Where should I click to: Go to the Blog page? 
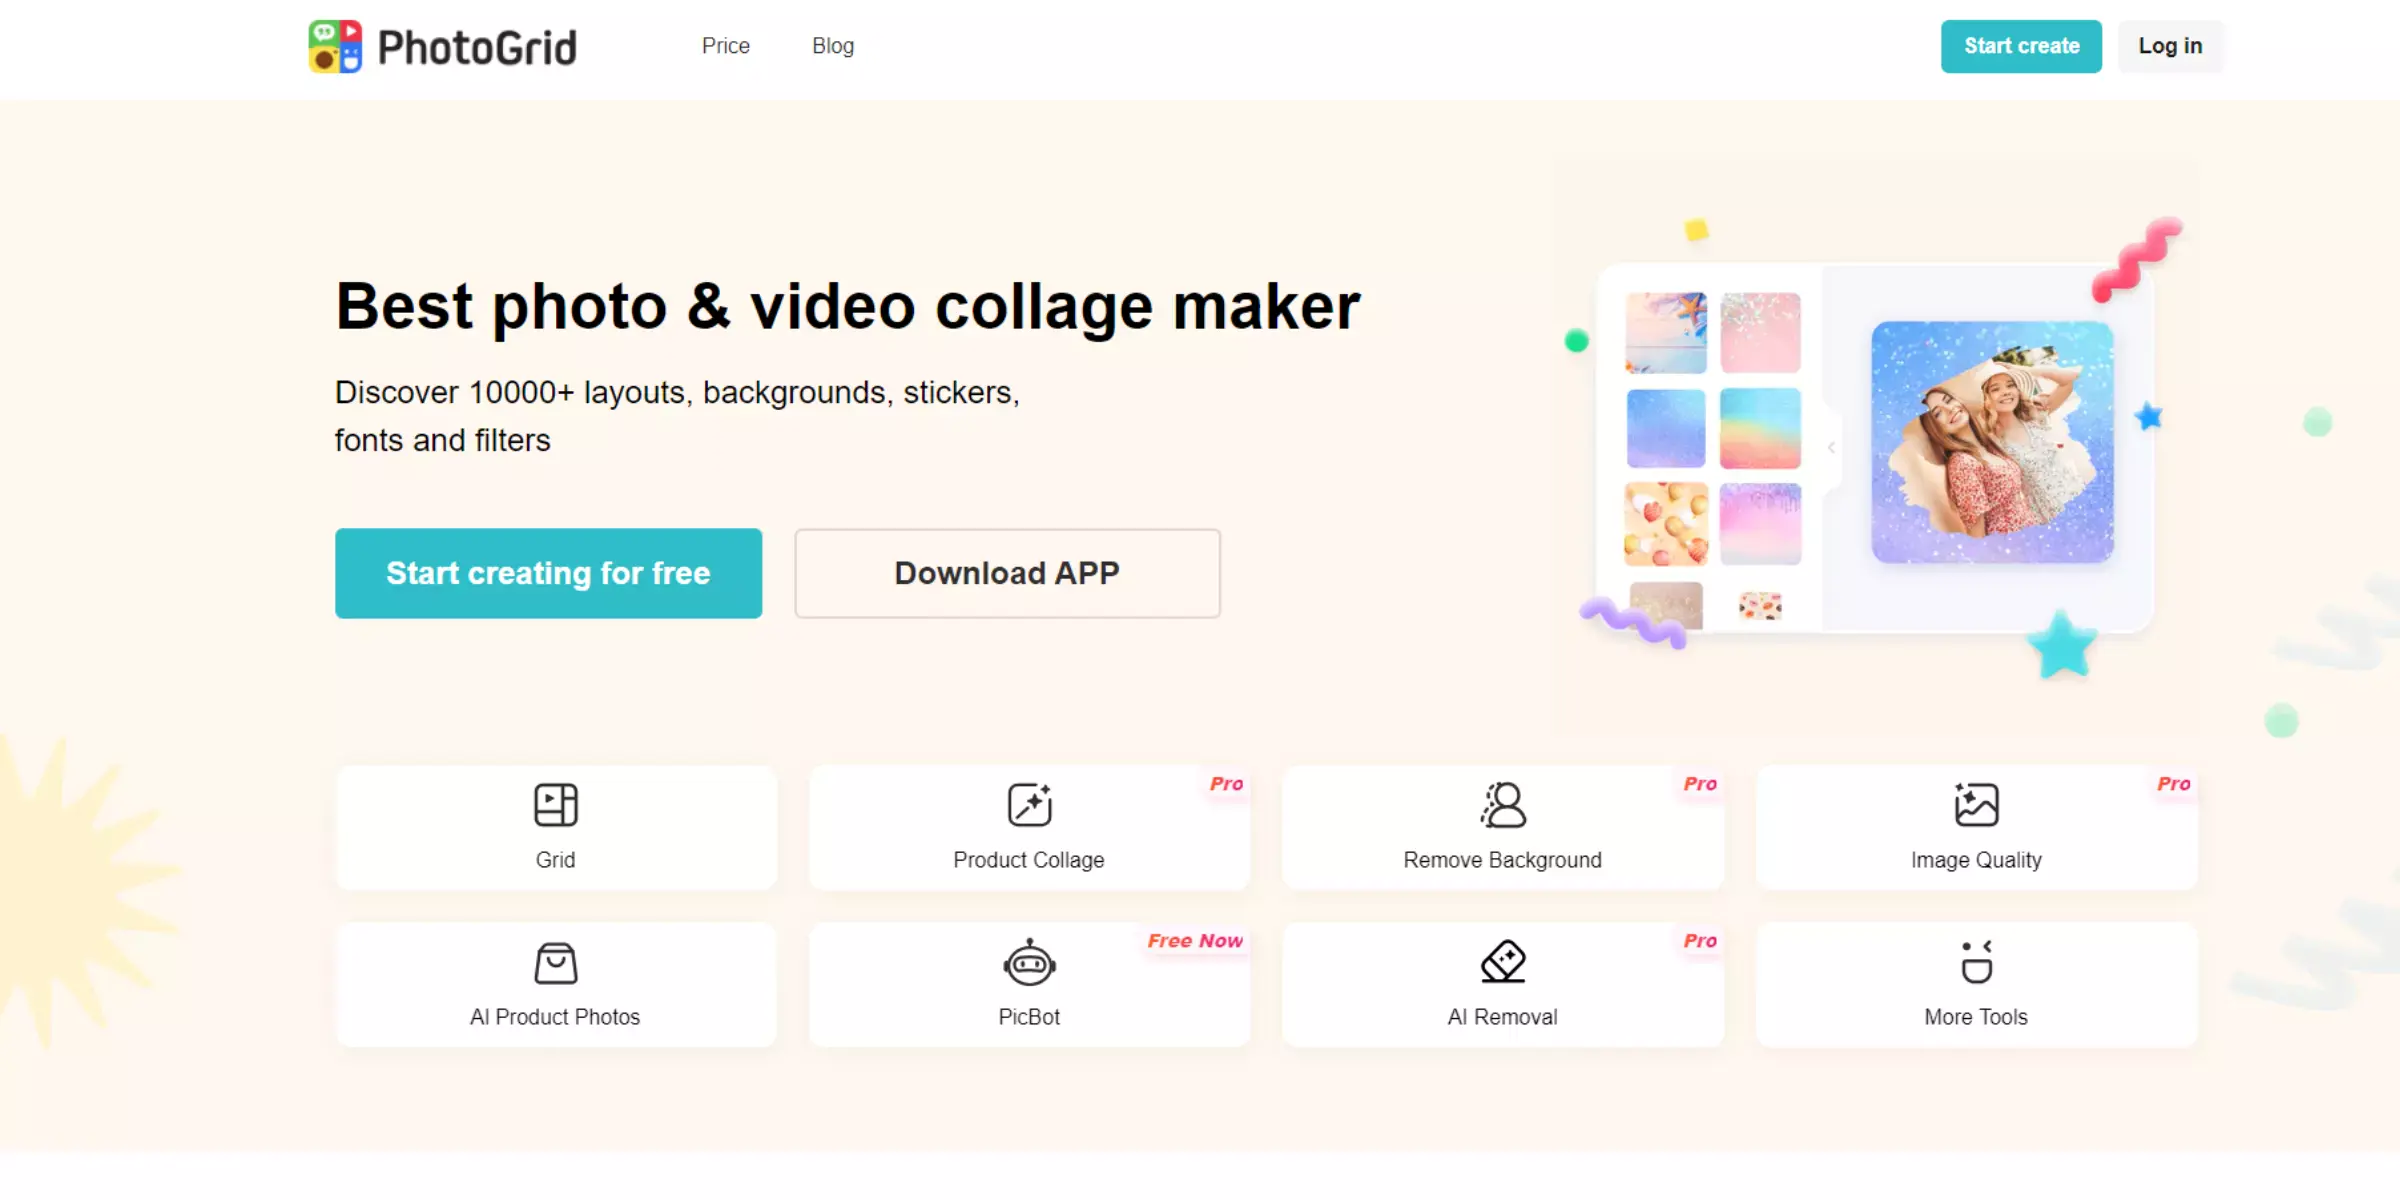tap(833, 46)
